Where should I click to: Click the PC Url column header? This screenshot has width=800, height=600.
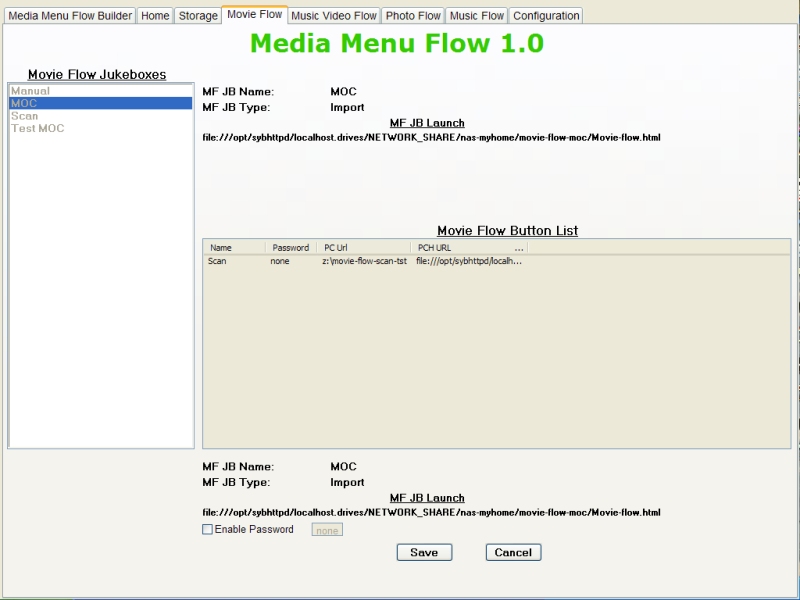click(x=363, y=247)
